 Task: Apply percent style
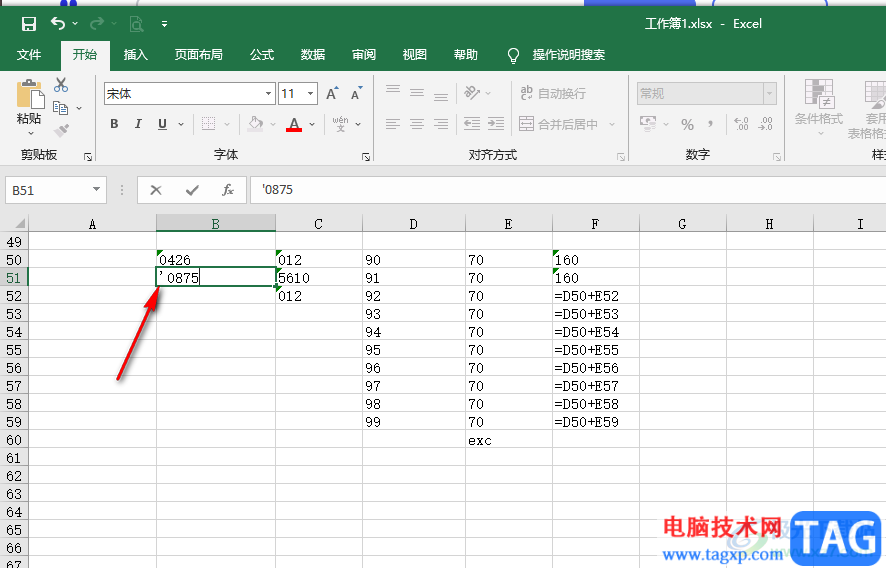(687, 124)
